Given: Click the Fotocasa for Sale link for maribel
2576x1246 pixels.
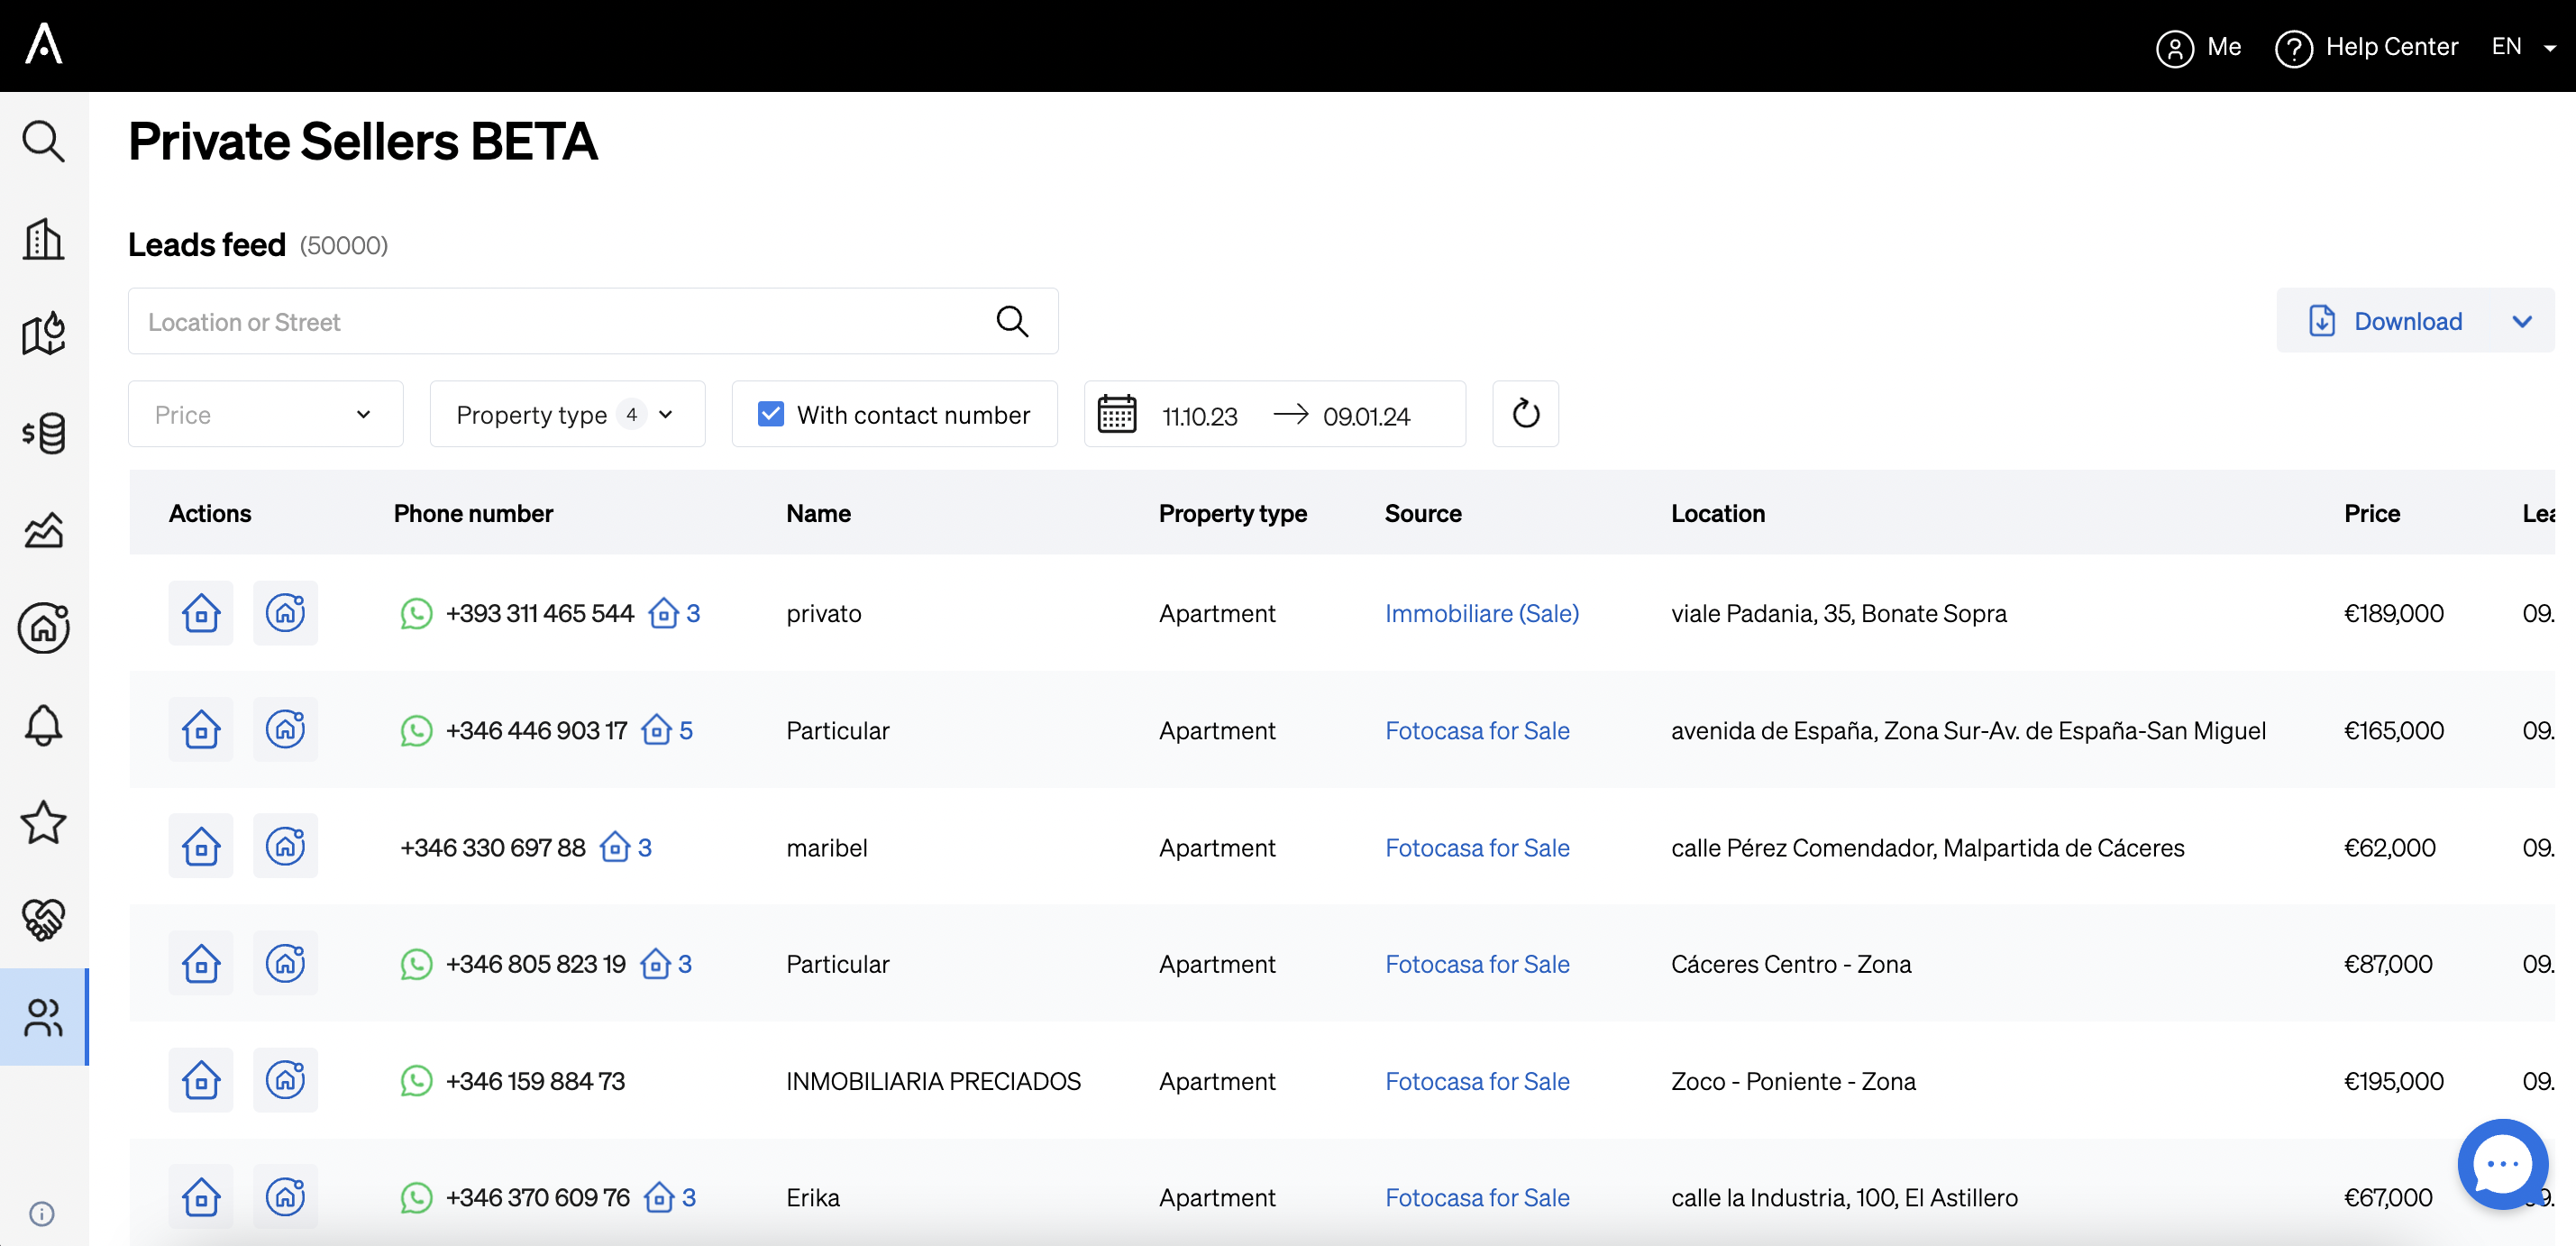Looking at the screenshot, I should tap(1475, 848).
